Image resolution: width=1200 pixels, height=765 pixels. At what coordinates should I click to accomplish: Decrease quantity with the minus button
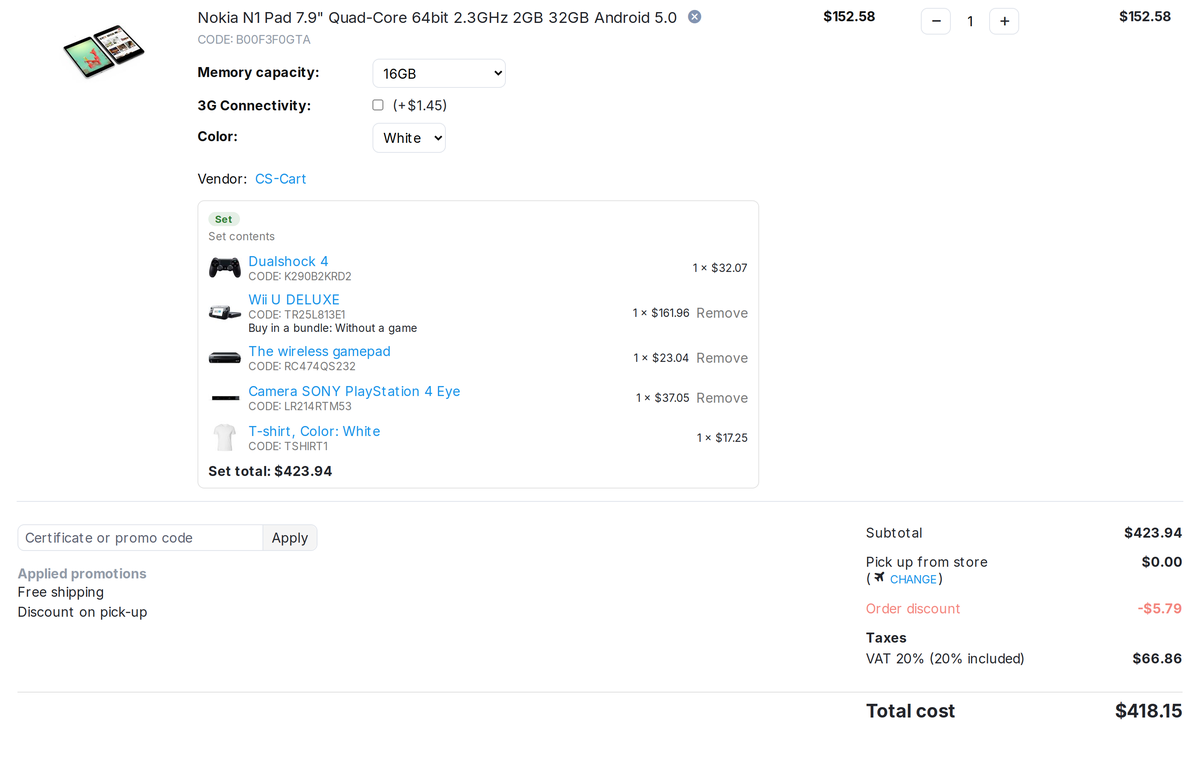936,21
